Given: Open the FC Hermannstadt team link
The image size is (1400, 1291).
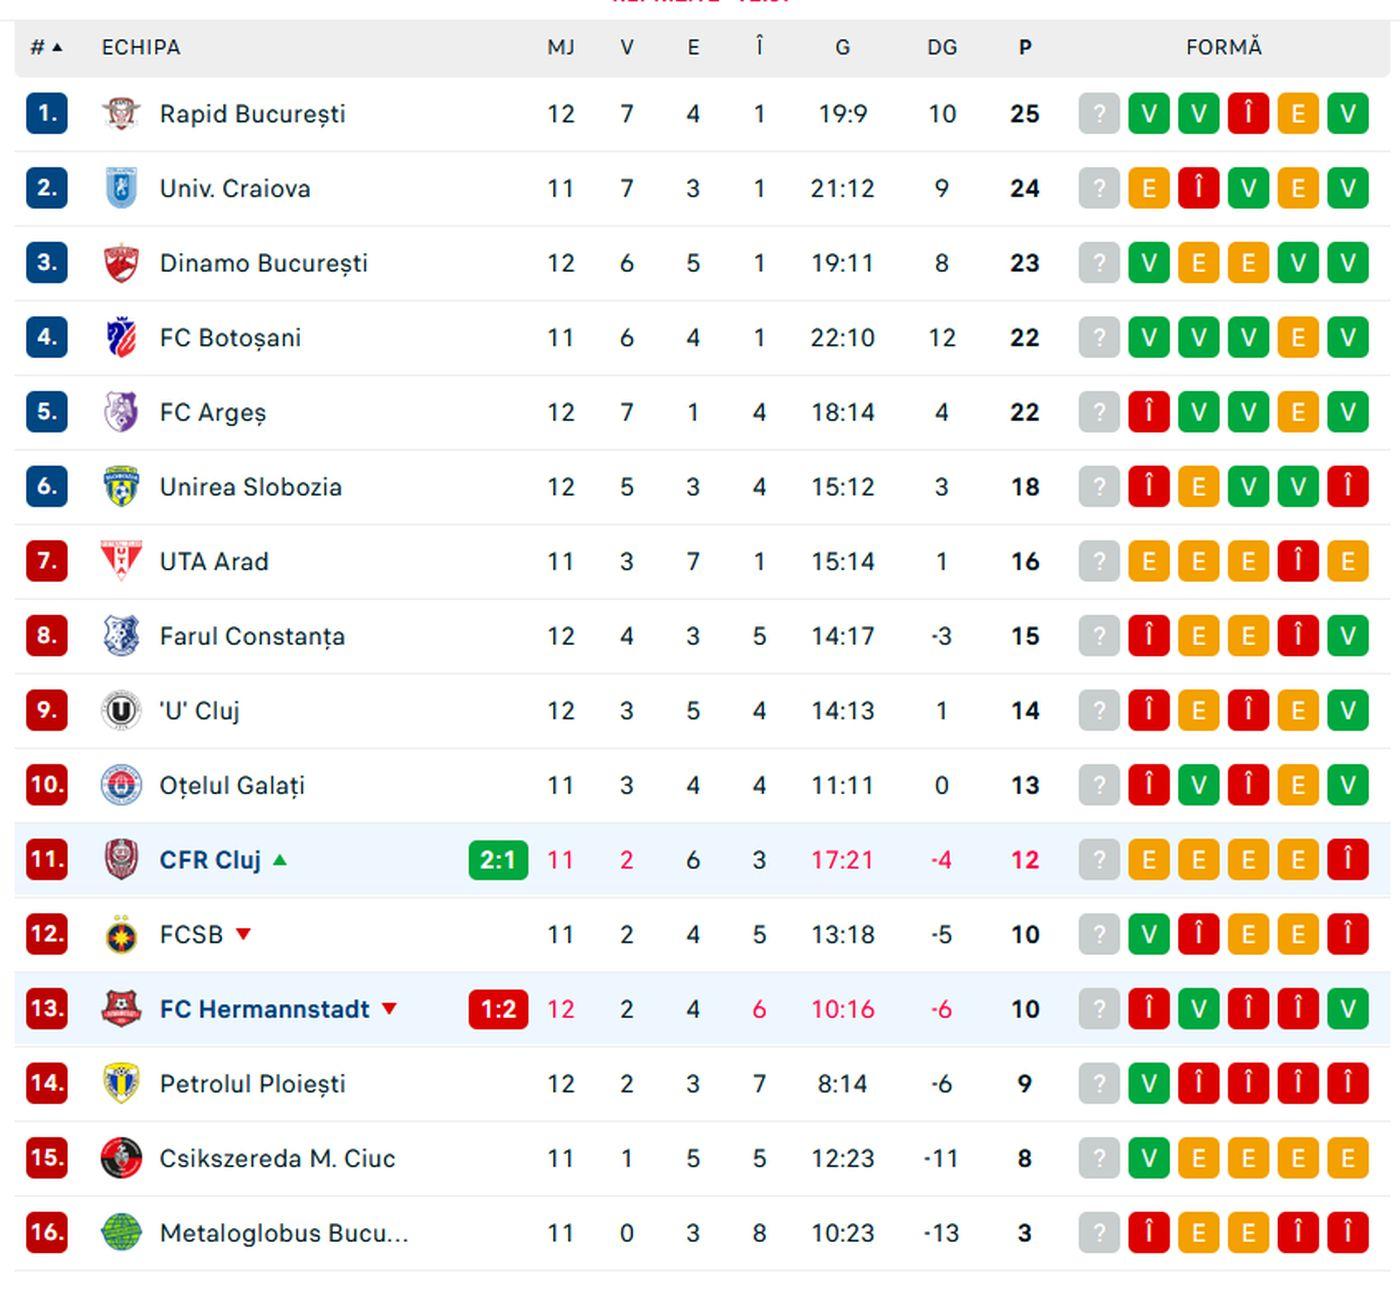Looking at the screenshot, I should click(264, 1009).
